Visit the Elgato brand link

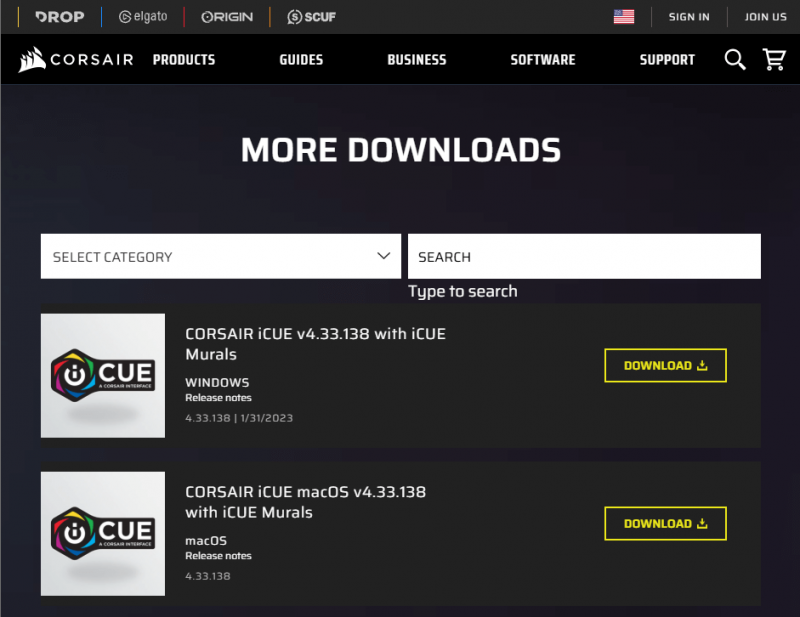click(x=143, y=17)
